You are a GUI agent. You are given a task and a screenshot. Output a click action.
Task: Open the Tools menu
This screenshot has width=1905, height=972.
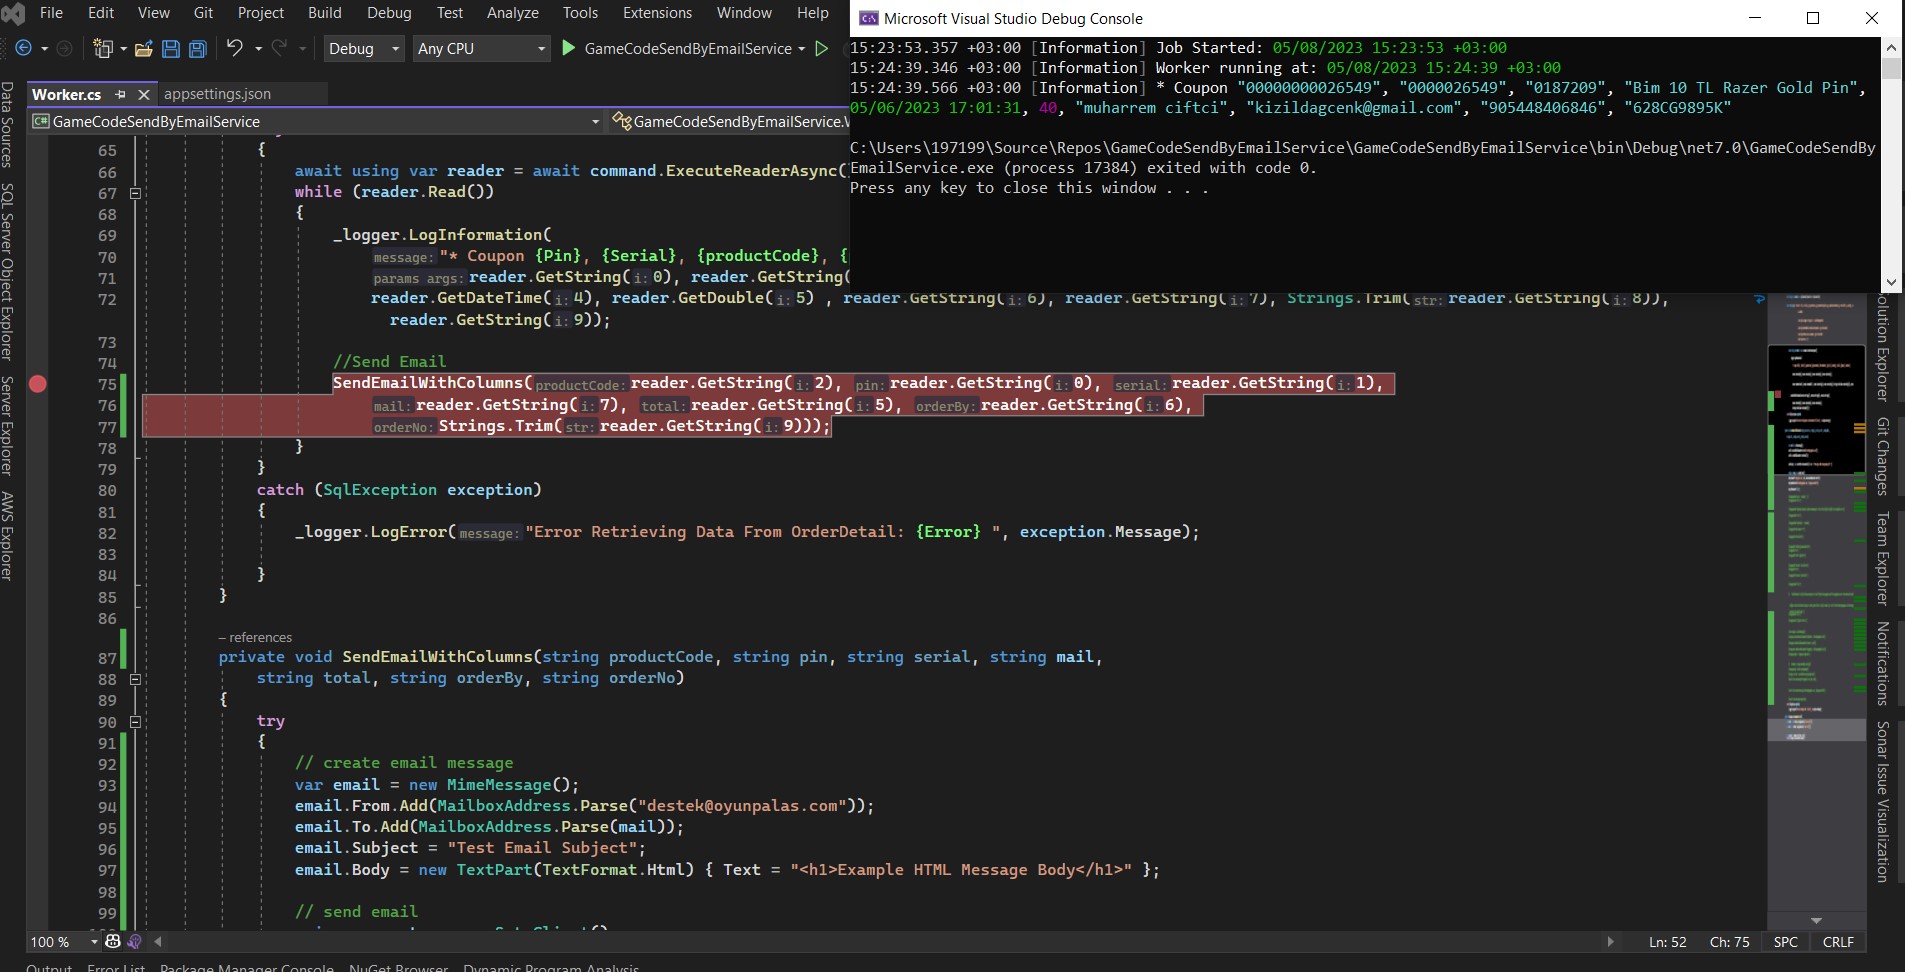click(x=580, y=13)
